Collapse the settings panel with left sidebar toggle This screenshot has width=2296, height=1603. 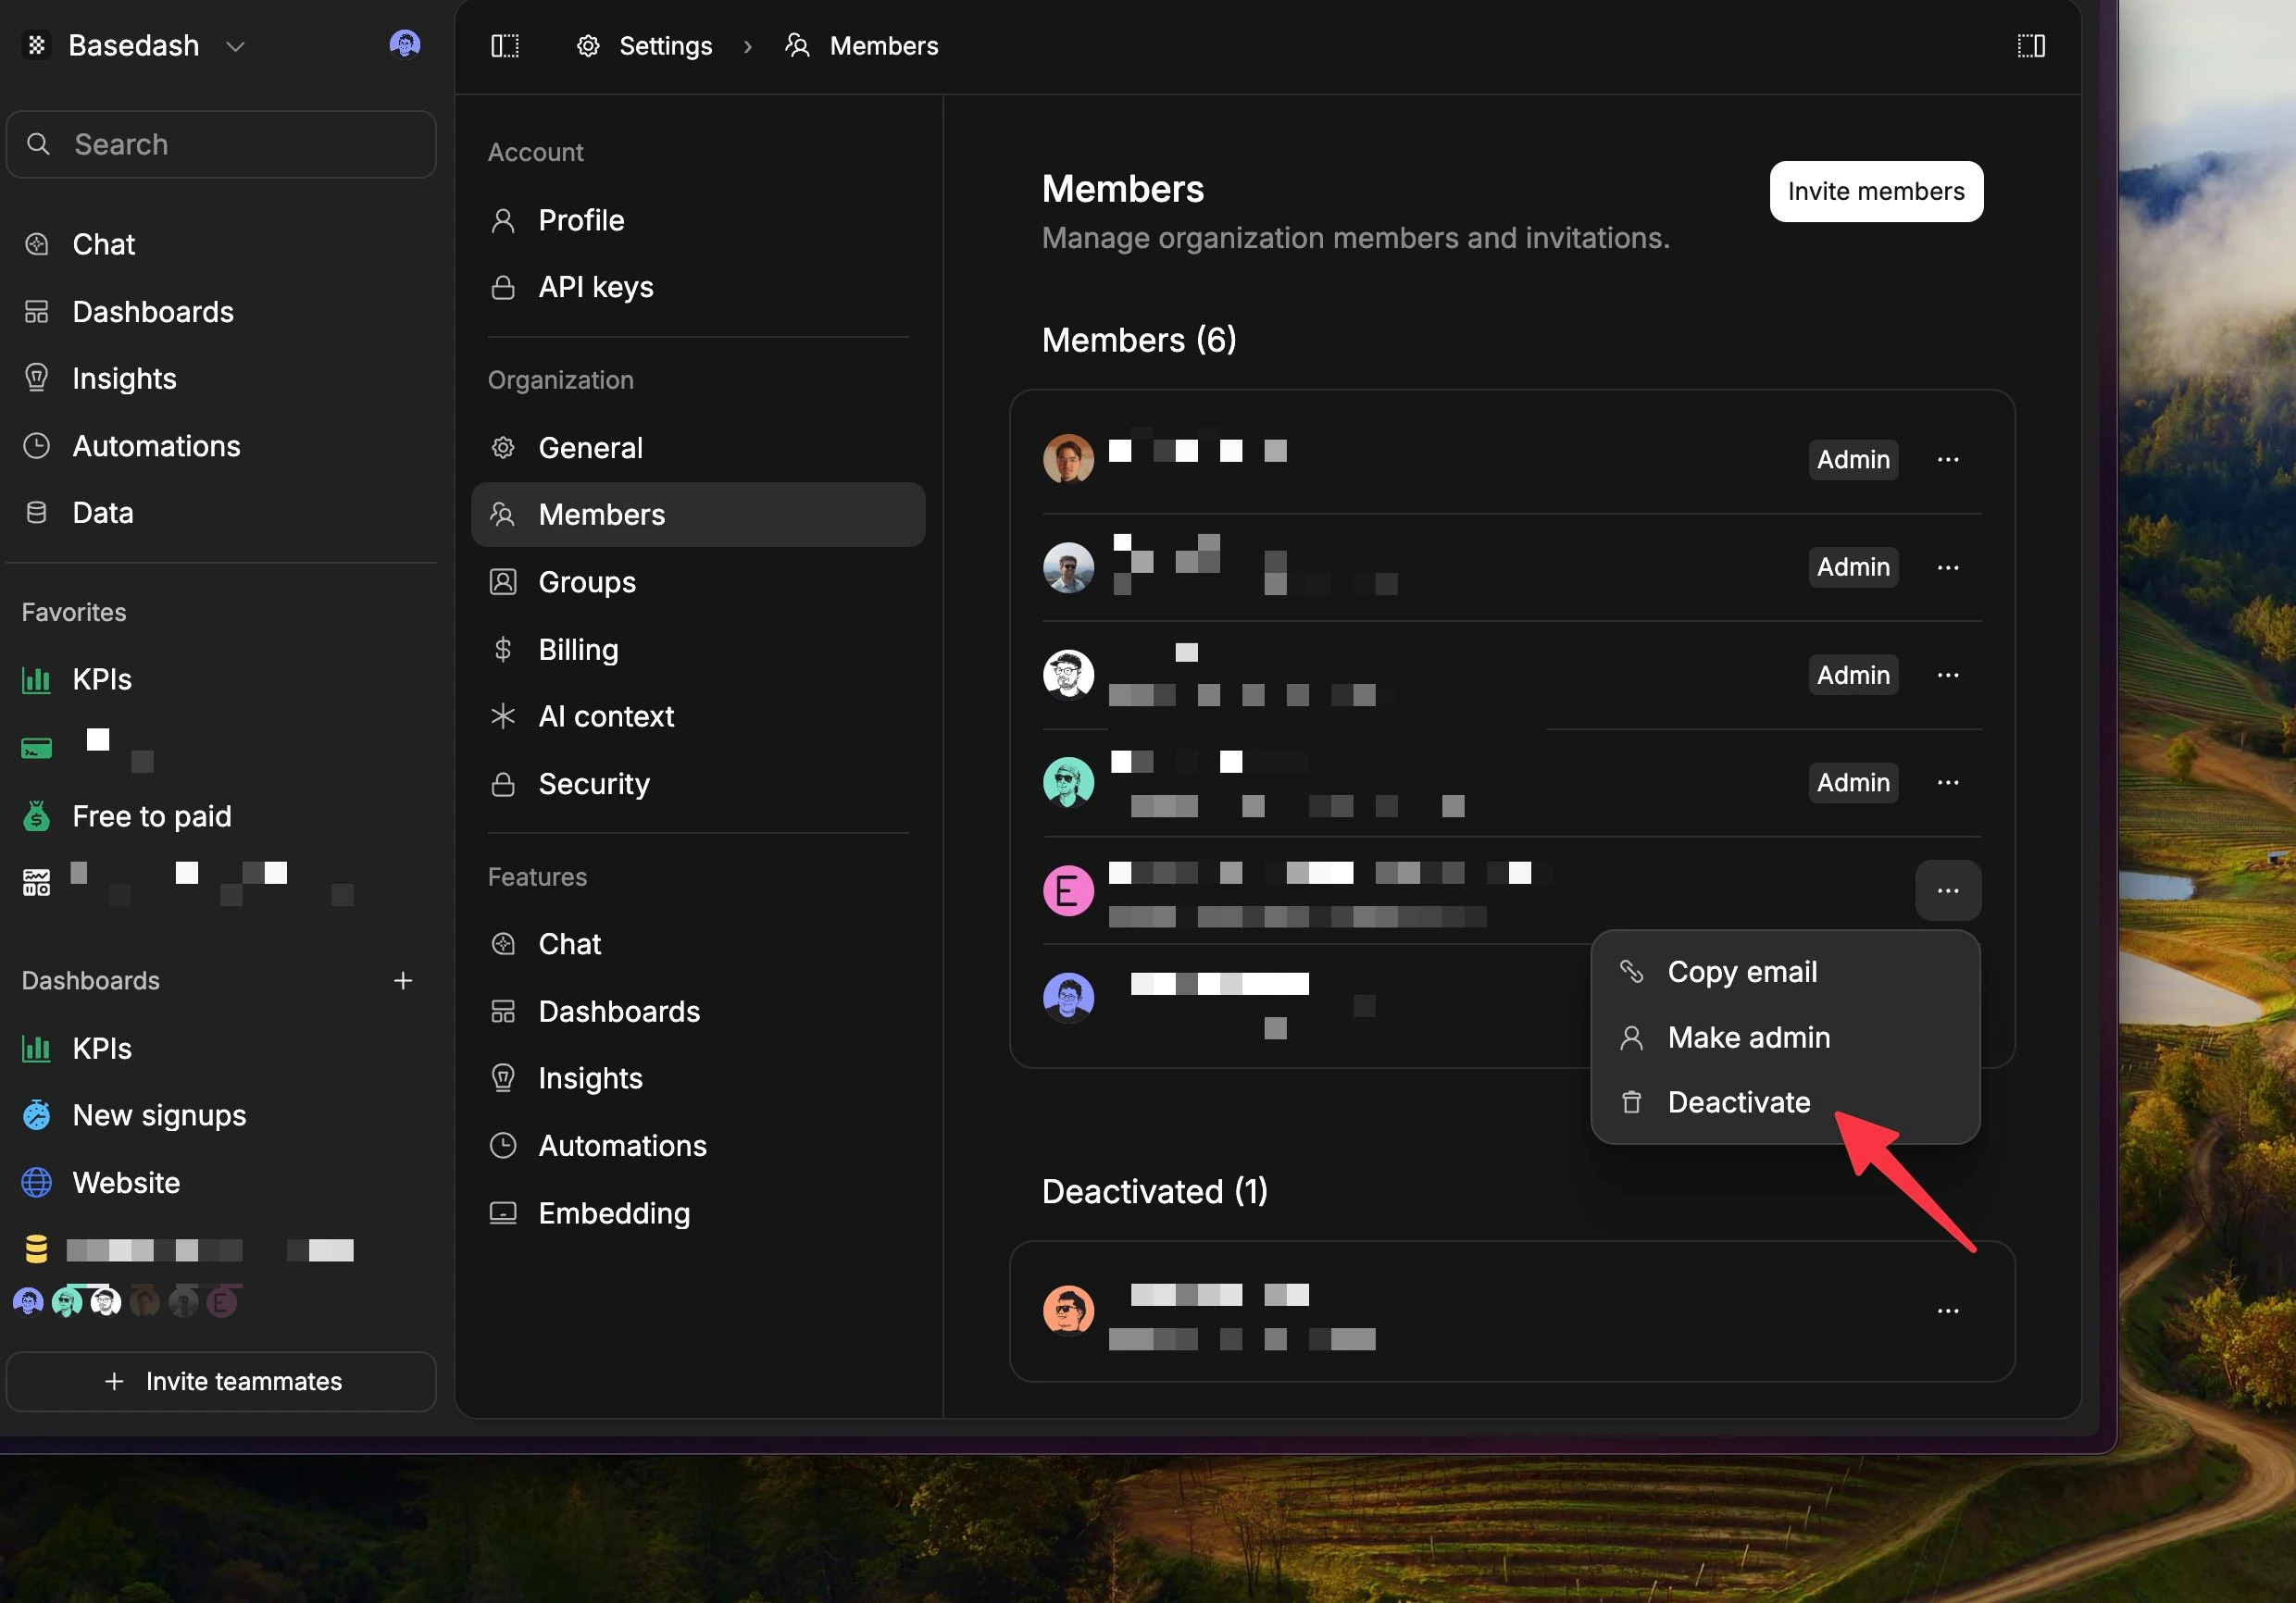pos(505,46)
